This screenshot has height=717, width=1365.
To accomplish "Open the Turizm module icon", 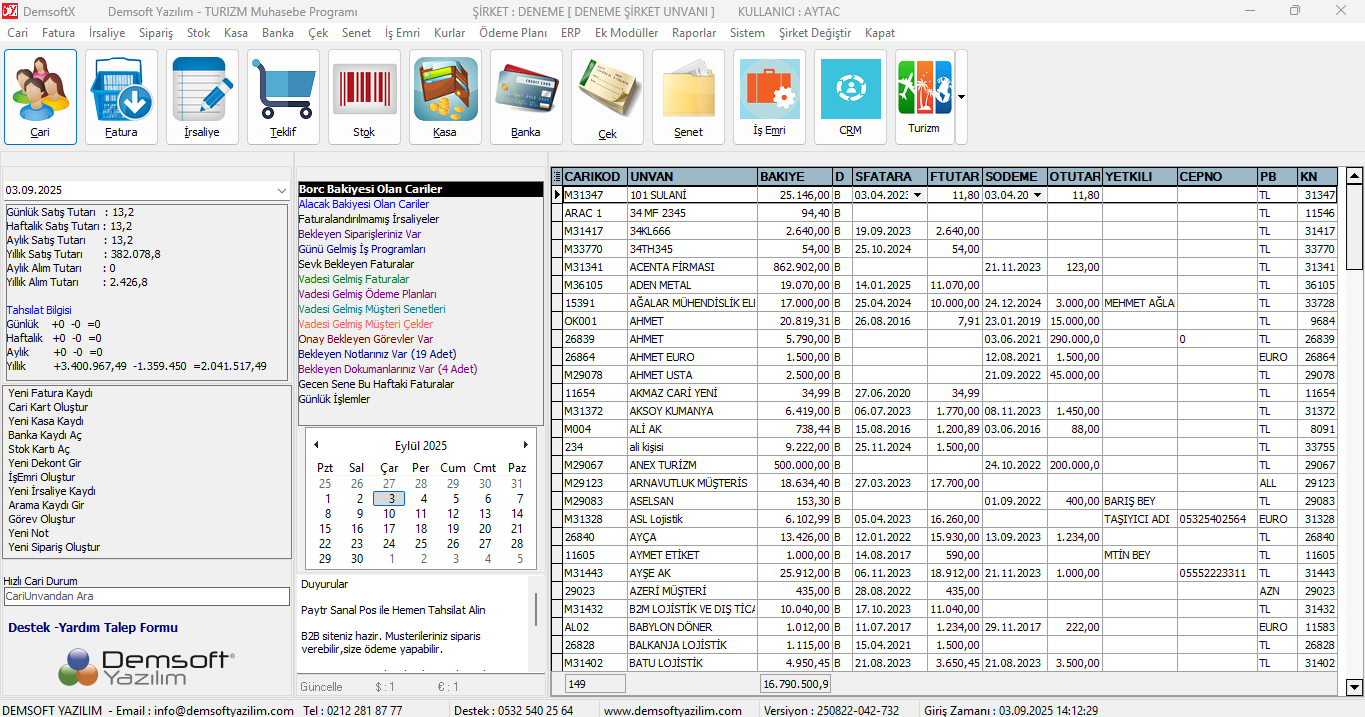I will pos(924,96).
